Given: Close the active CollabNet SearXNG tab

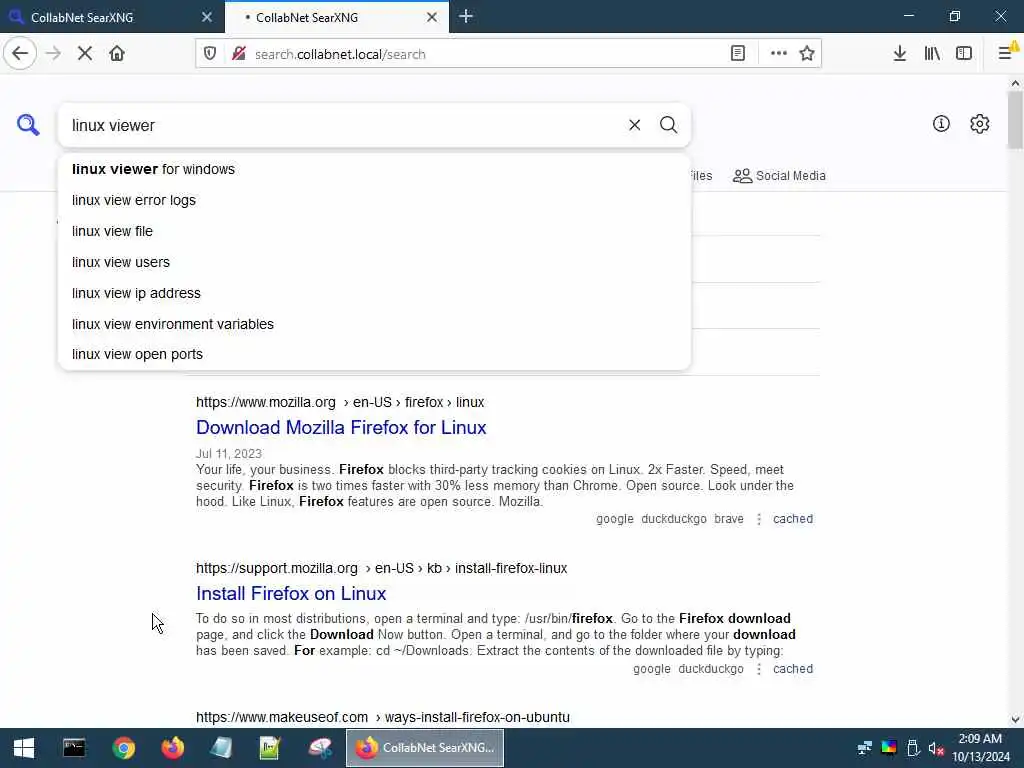Looking at the screenshot, I should point(432,17).
